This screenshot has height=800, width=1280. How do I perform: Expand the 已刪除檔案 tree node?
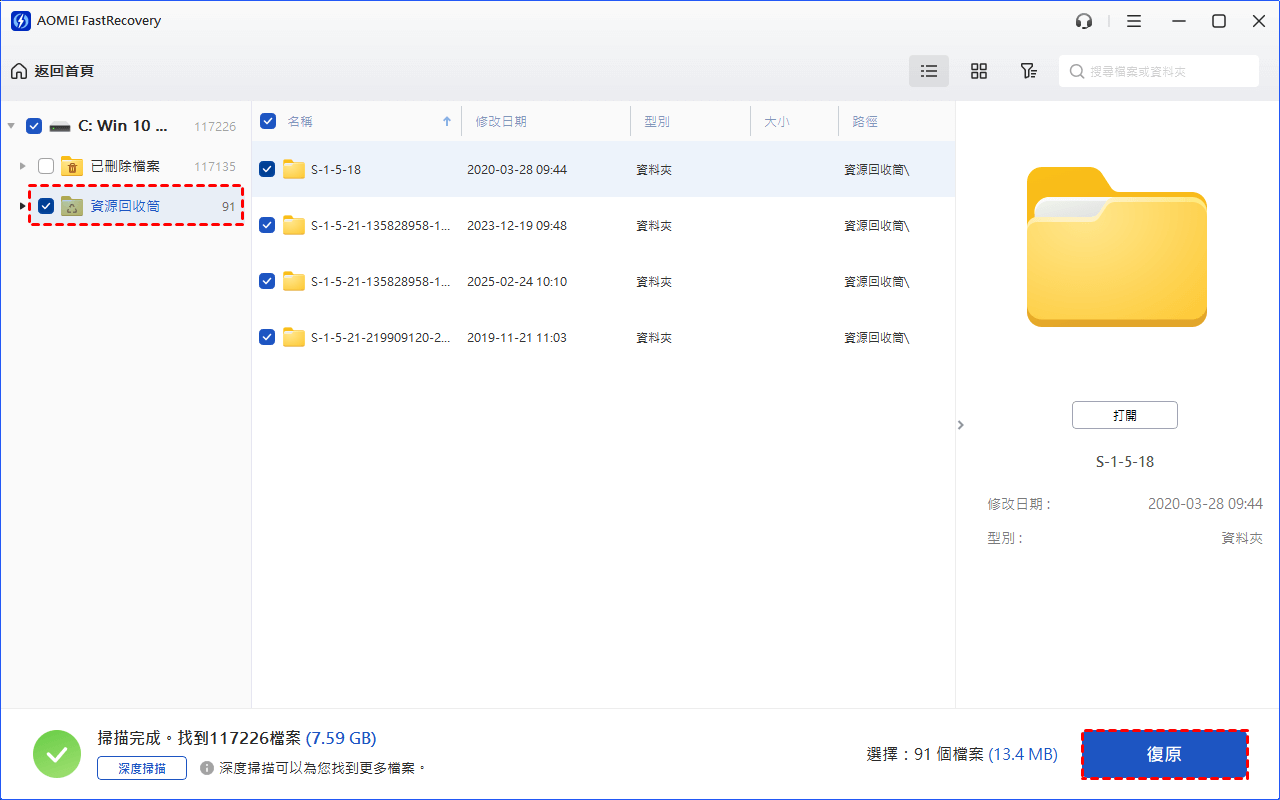(x=24, y=166)
